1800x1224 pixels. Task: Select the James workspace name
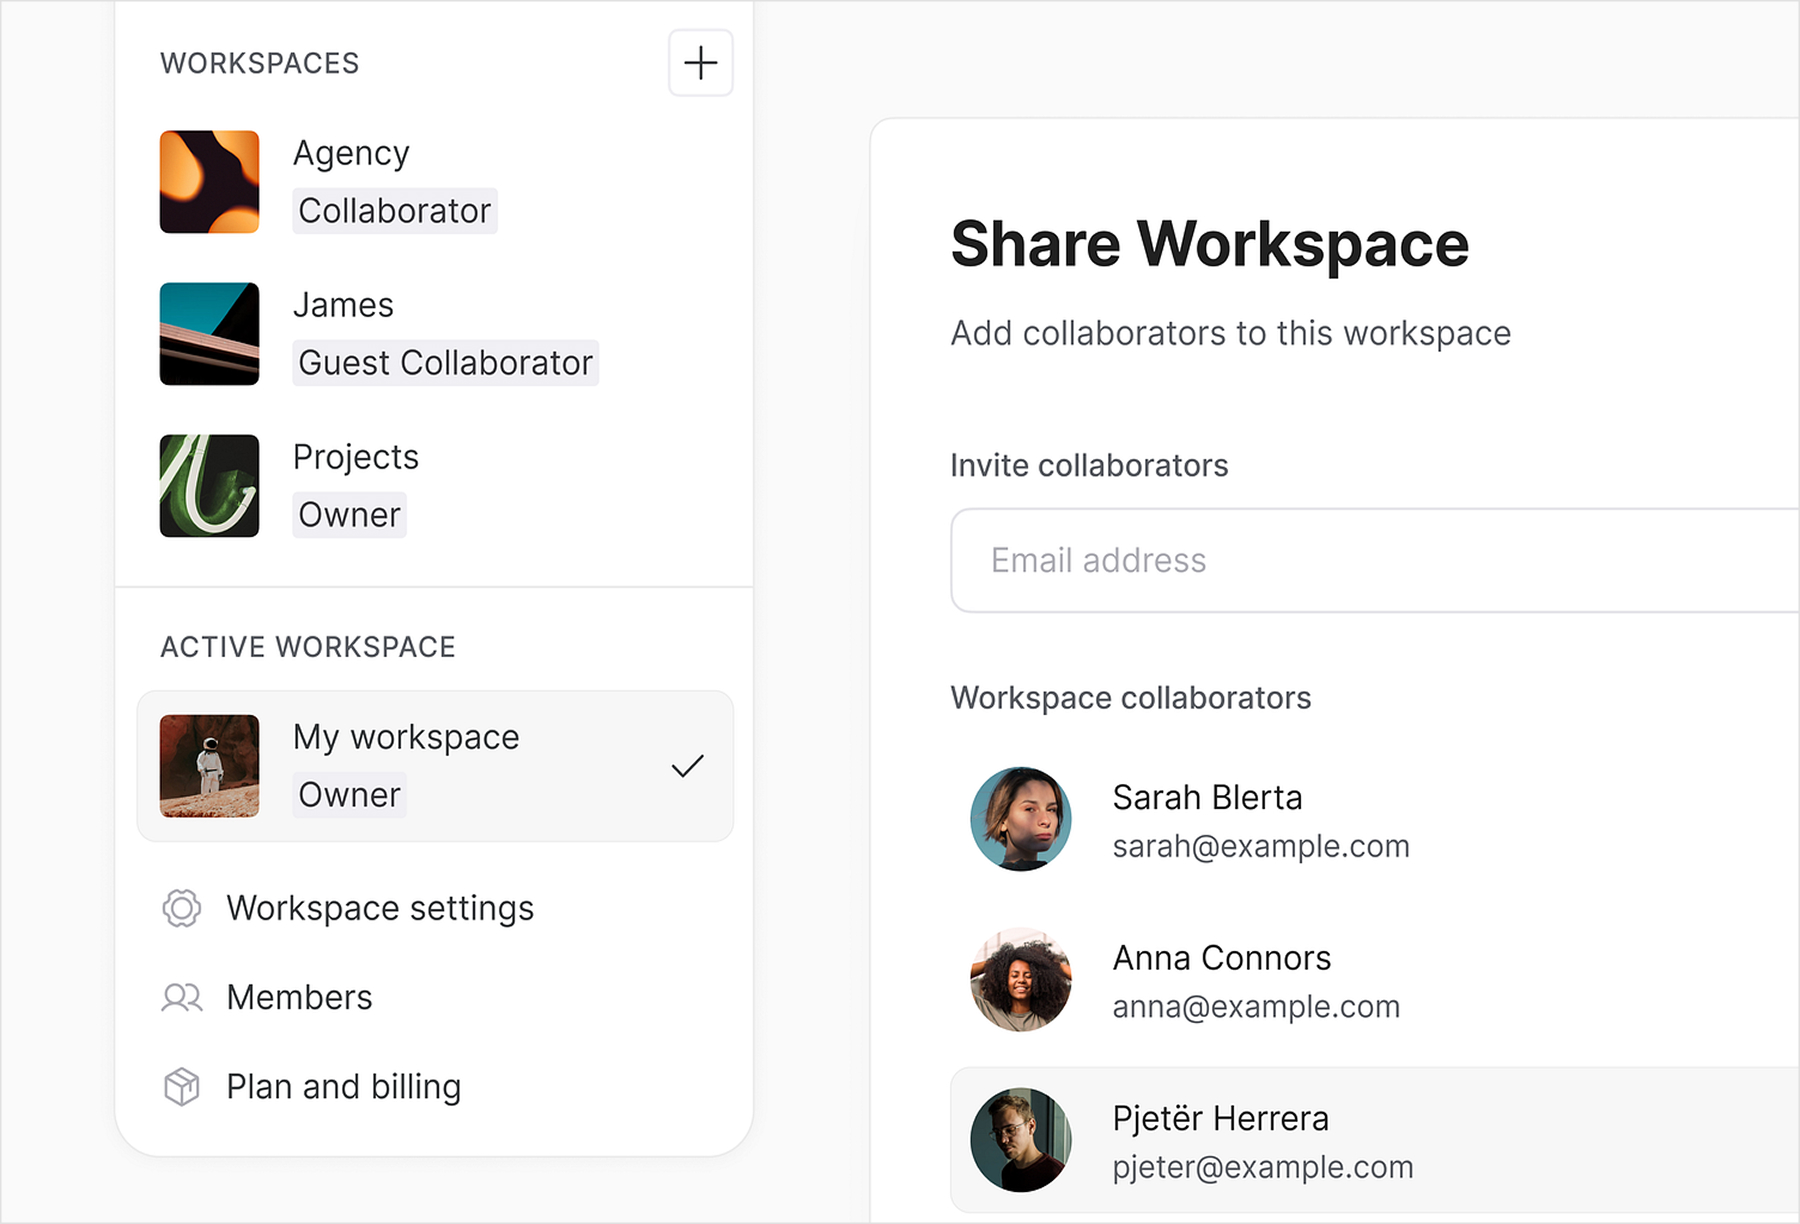tap(343, 305)
